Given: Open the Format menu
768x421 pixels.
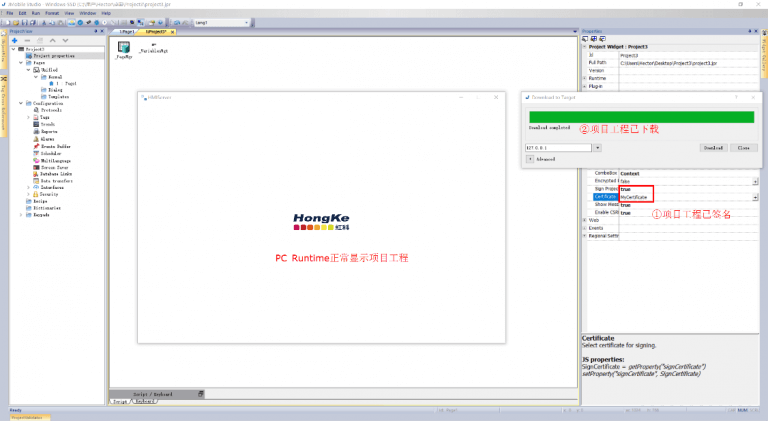Looking at the screenshot, I should tap(51, 13).
